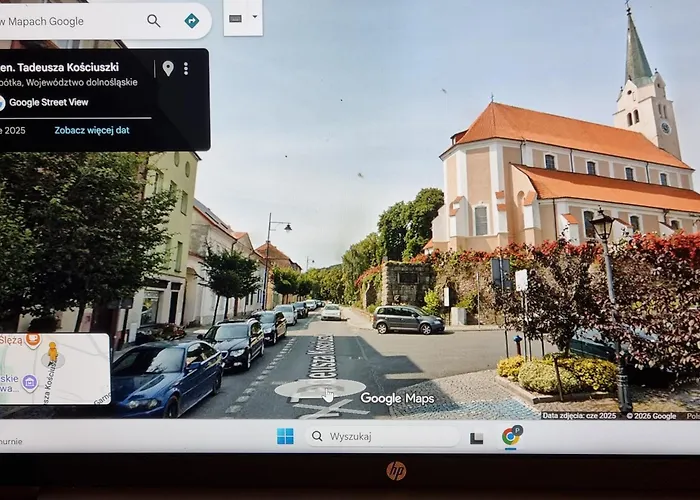Click the keyboard input tools icon
The height and width of the screenshot is (500, 700).
[x=236, y=18]
